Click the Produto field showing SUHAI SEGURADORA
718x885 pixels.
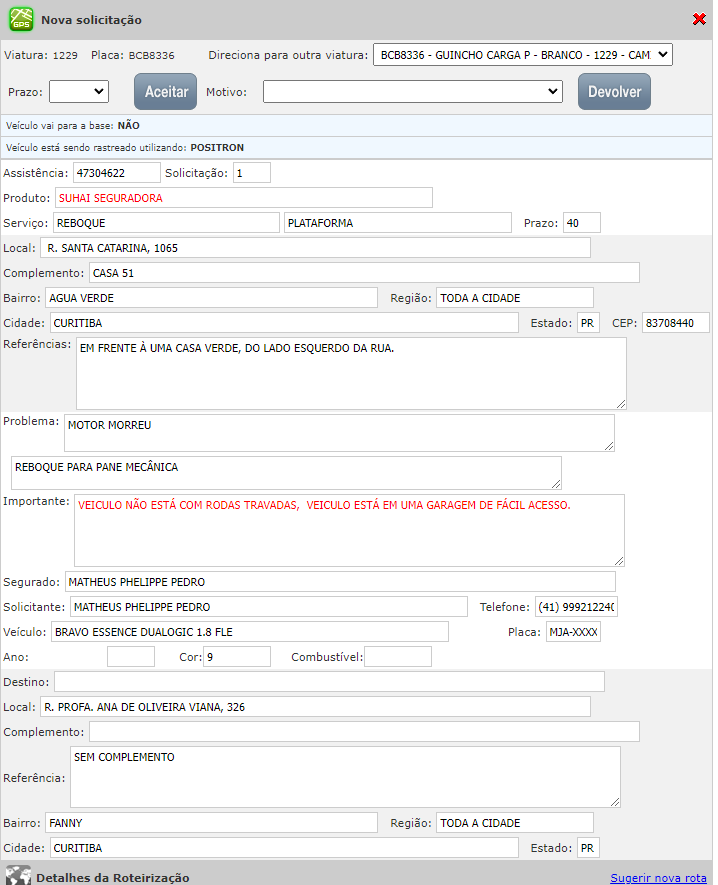pos(244,197)
